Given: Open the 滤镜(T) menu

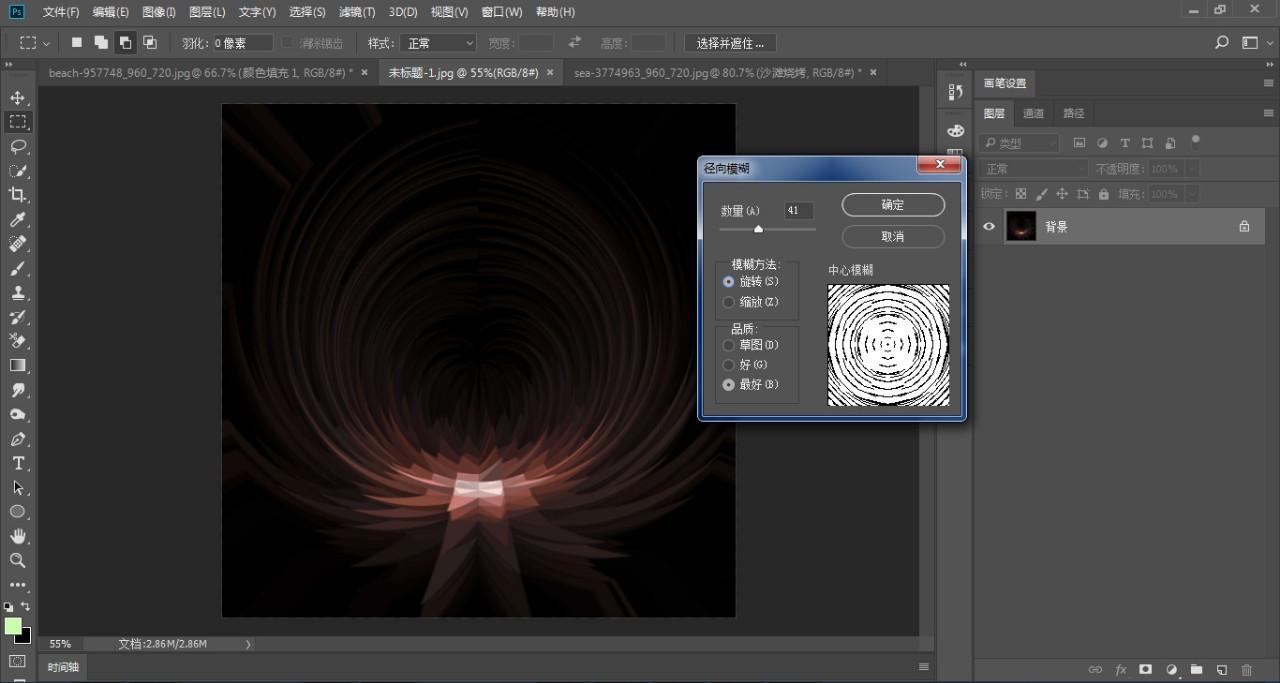Looking at the screenshot, I should coord(357,12).
